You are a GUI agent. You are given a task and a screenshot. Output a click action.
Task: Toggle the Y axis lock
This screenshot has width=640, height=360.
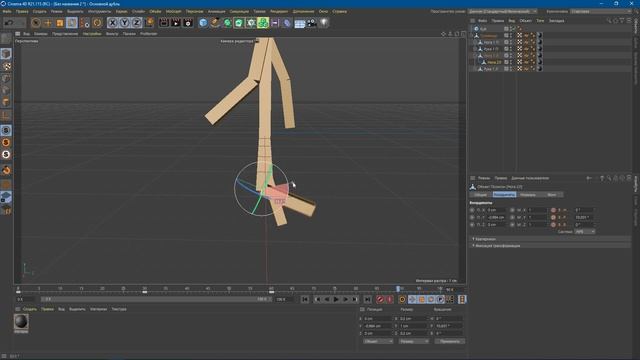tap(124, 23)
